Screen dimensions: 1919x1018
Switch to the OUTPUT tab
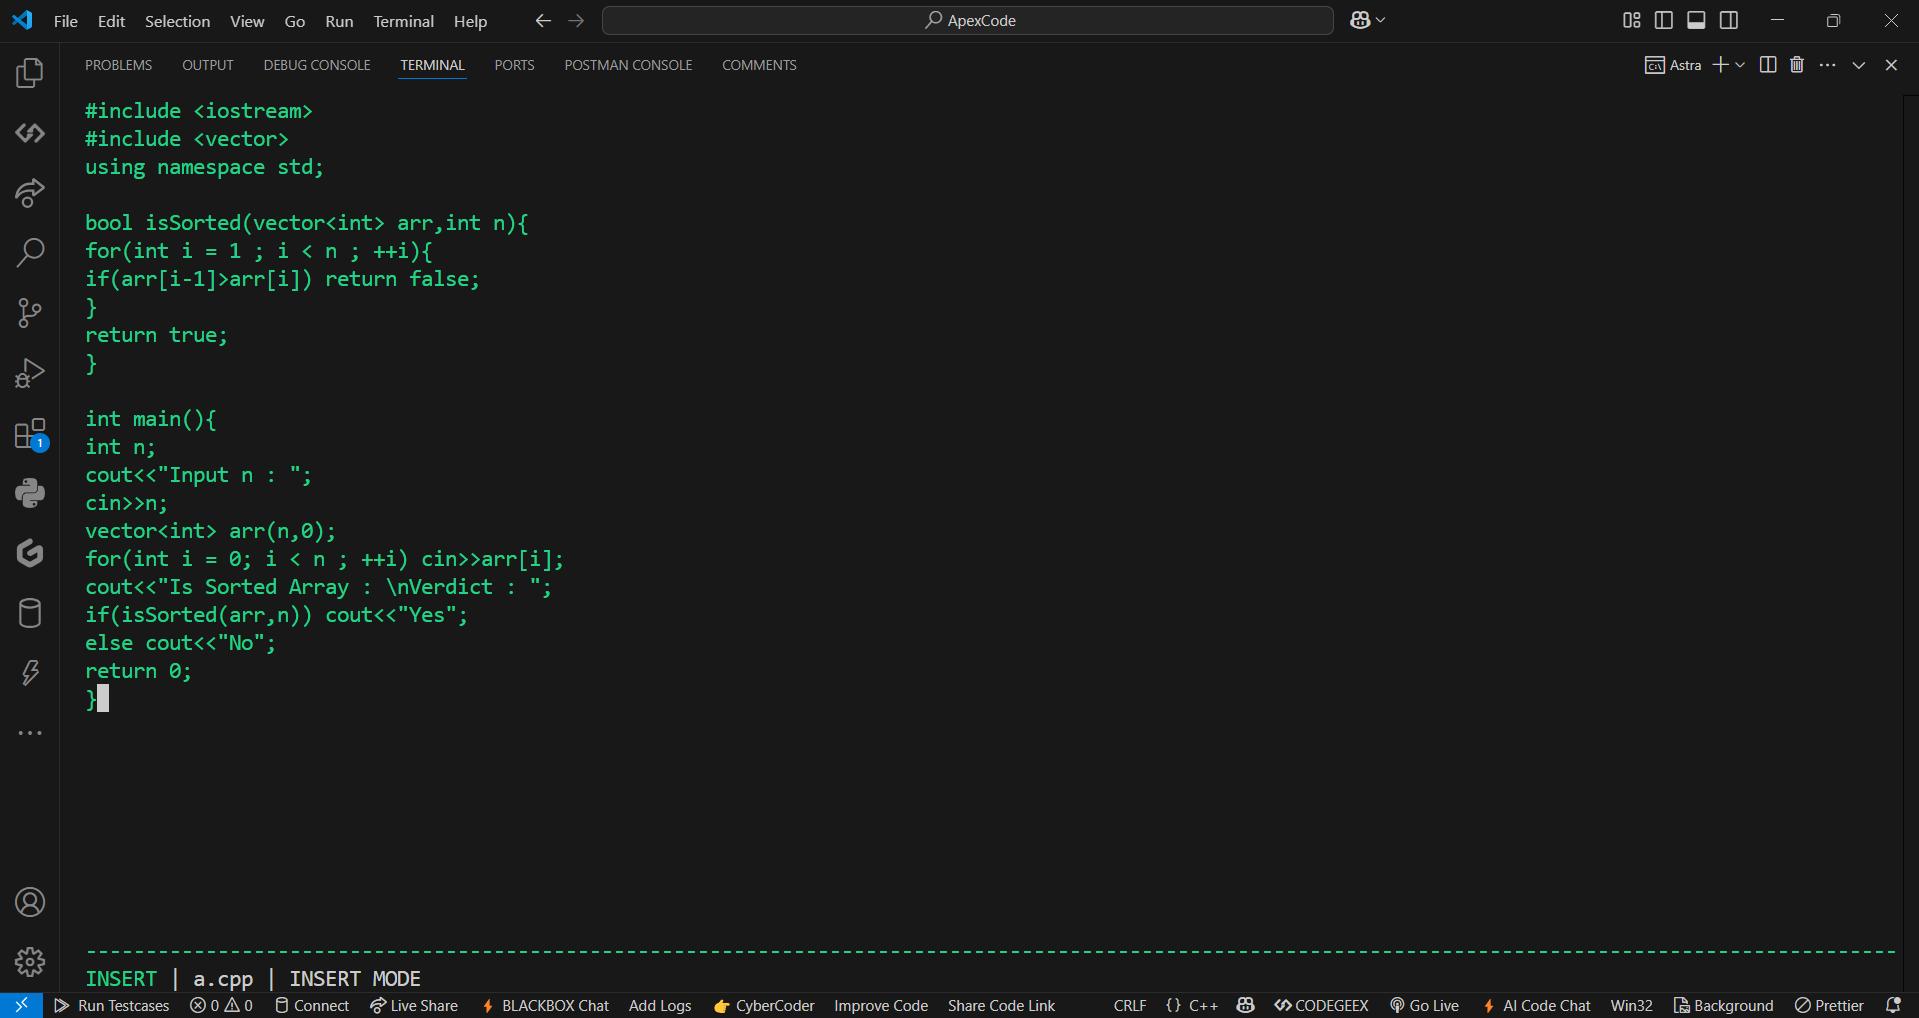pyautogui.click(x=208, y=65)
